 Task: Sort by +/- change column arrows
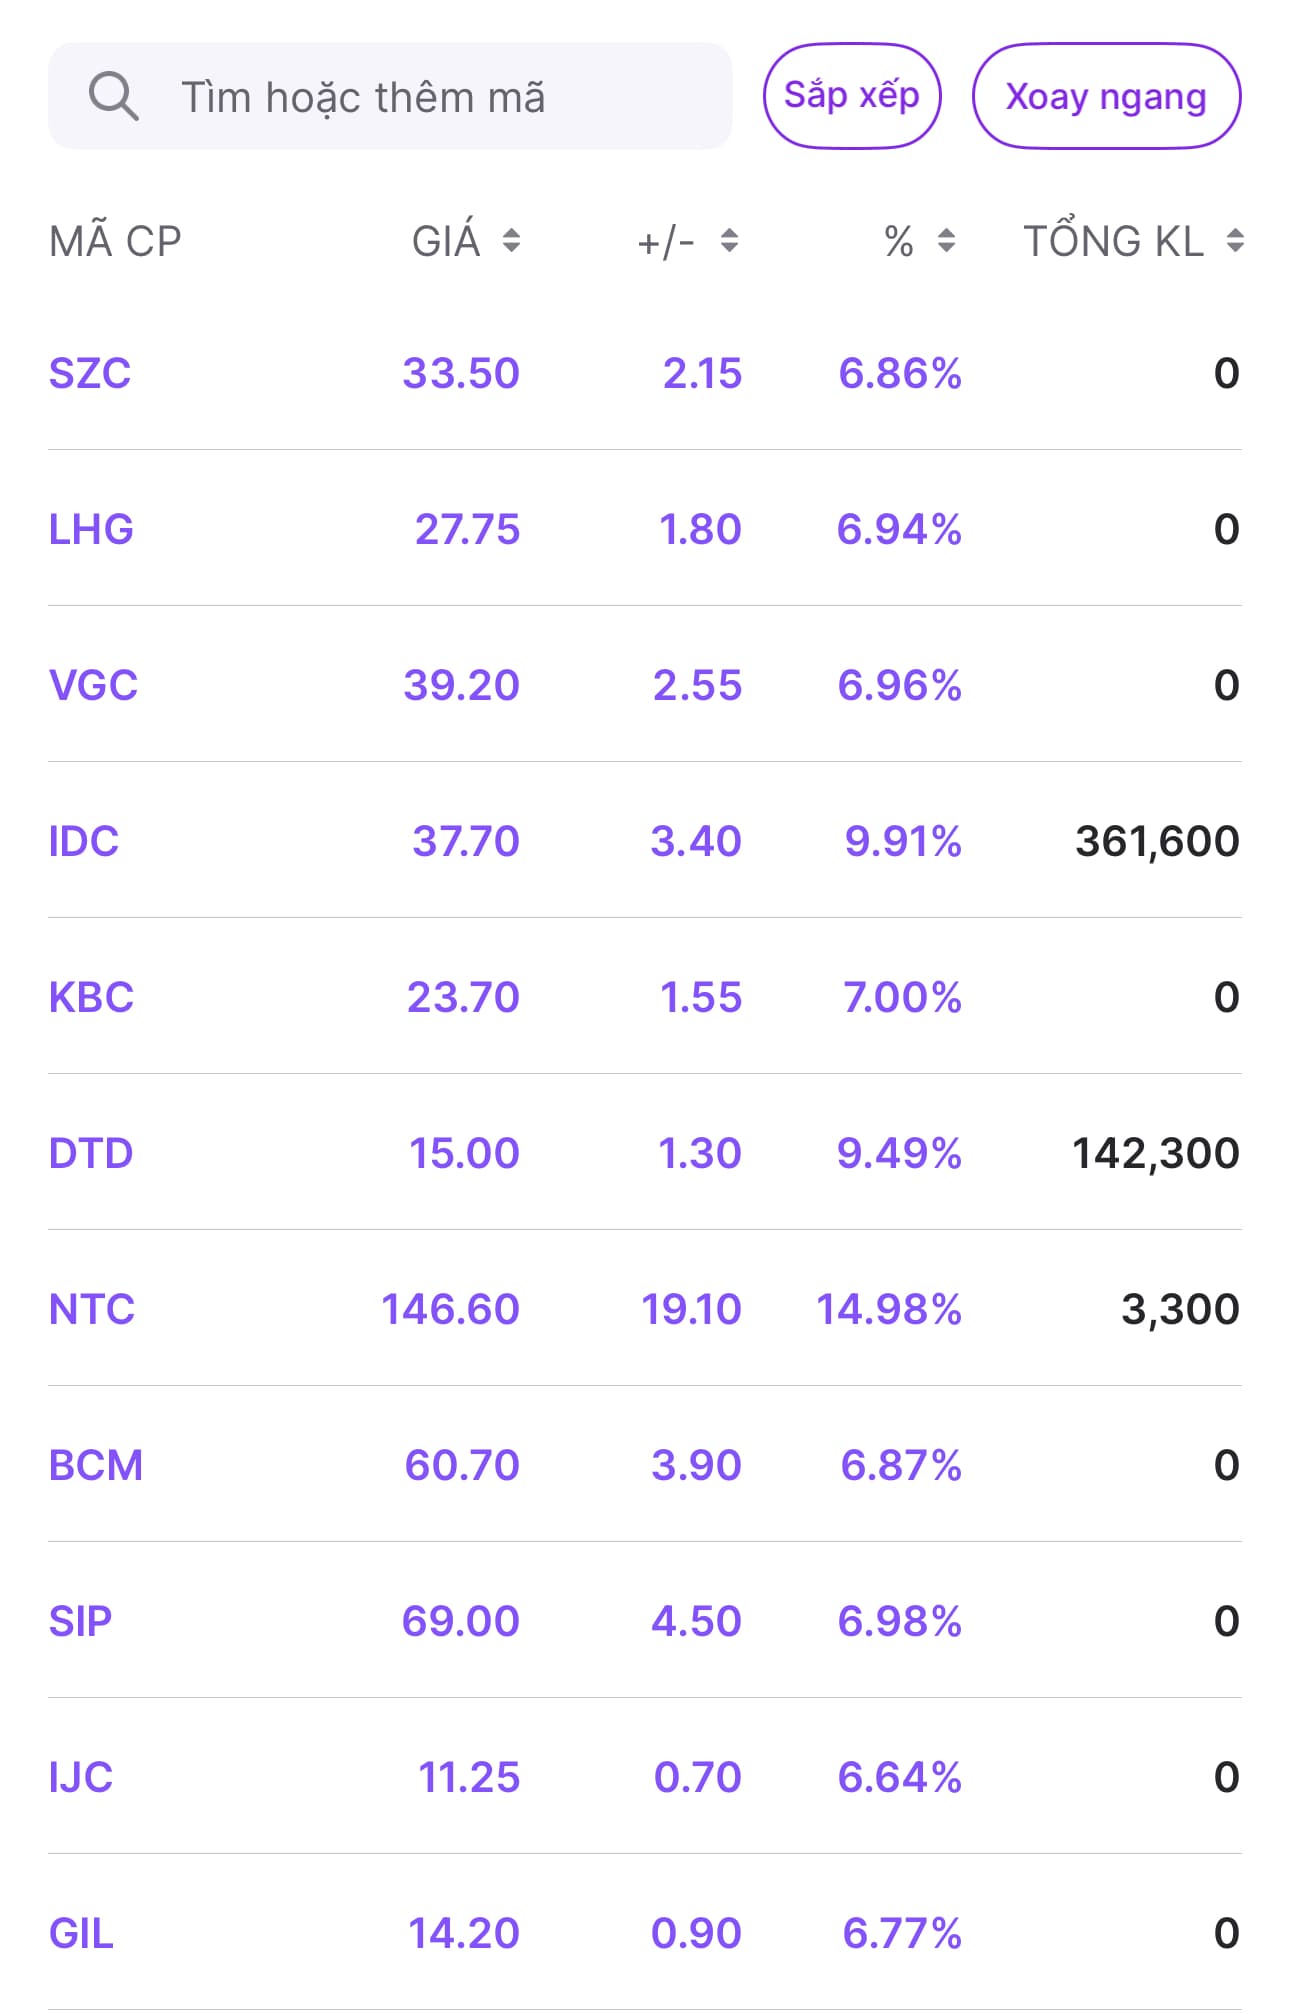[729, 241]
